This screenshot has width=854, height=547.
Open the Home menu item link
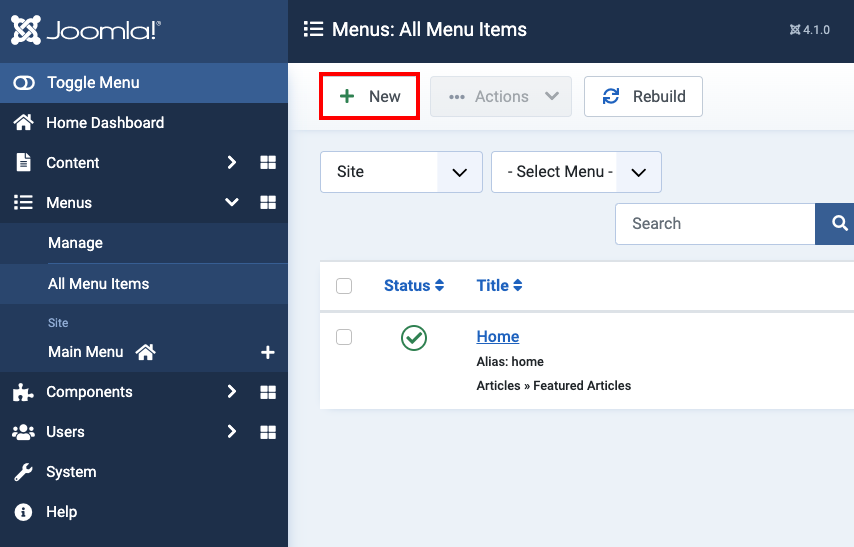[498, 337]
